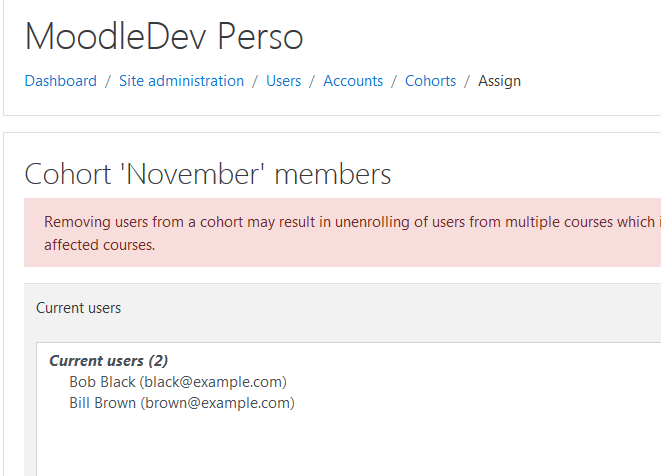Click the slash between Accounts and Cohorts
The image size is (661, 476).
click(394, 81)
